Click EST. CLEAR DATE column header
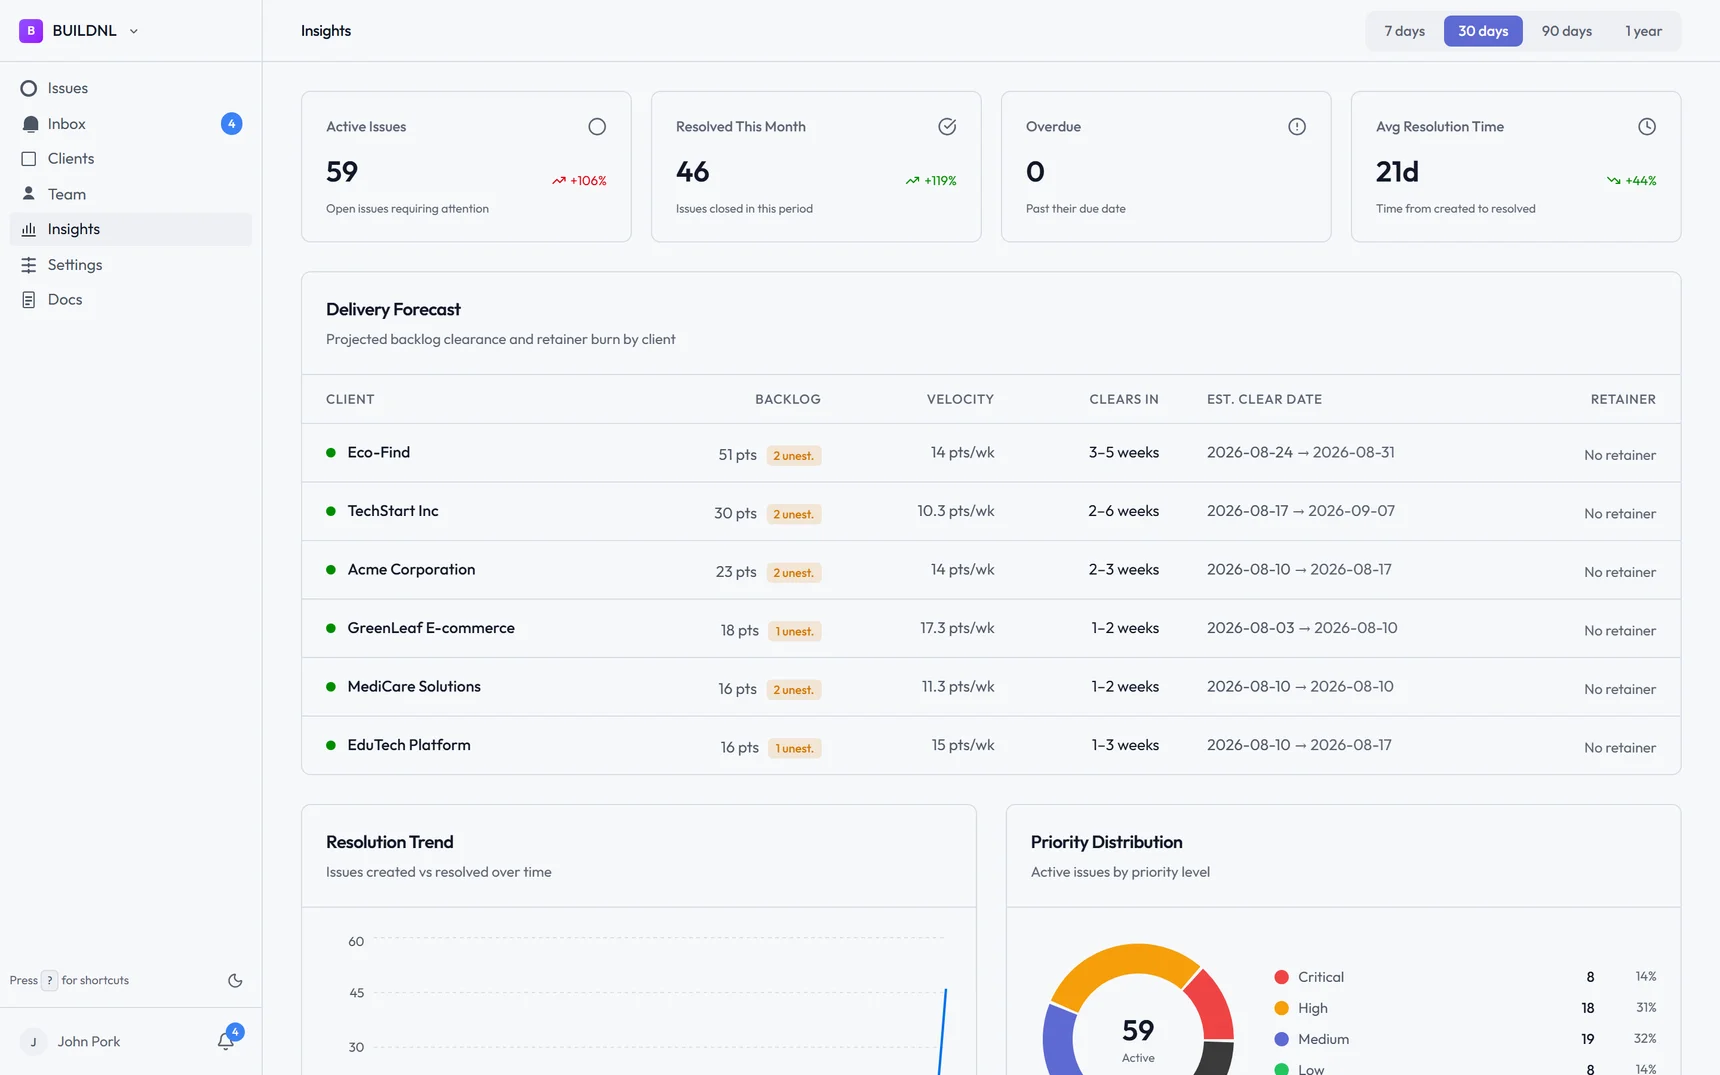Viewport: 1720px width, 1075px height. pos(1264,400)
